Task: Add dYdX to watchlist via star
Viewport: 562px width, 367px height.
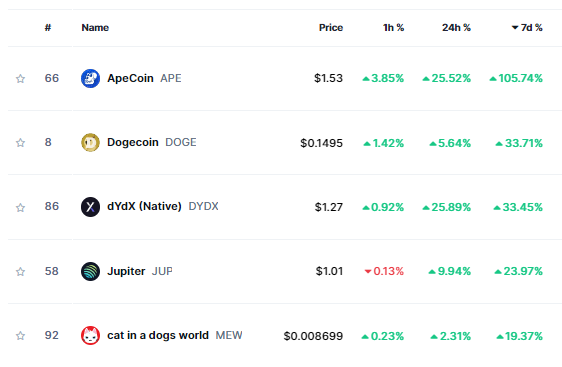Action: coord(20,207)
